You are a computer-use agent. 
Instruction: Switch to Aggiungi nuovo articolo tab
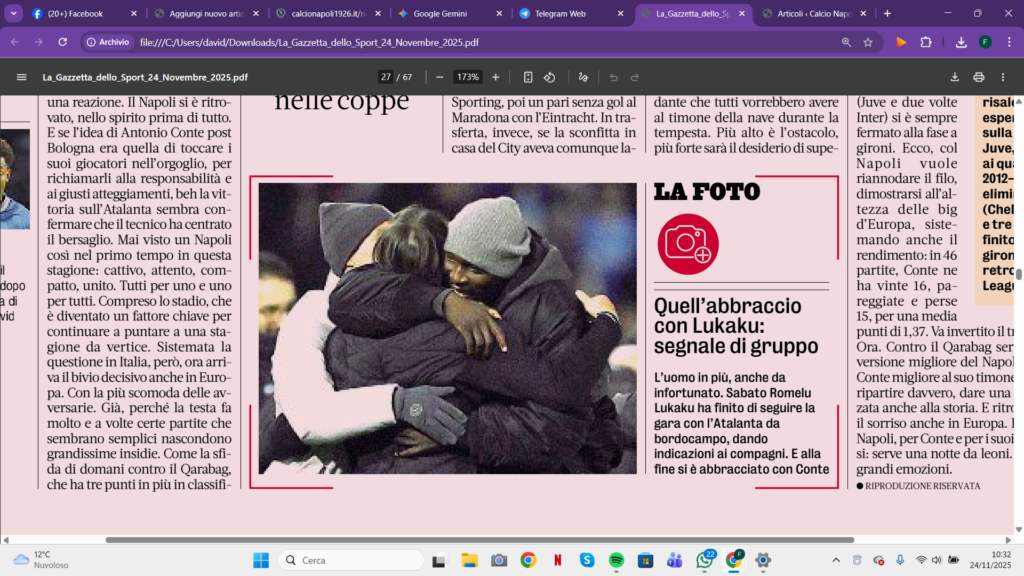tap(206, 13)
